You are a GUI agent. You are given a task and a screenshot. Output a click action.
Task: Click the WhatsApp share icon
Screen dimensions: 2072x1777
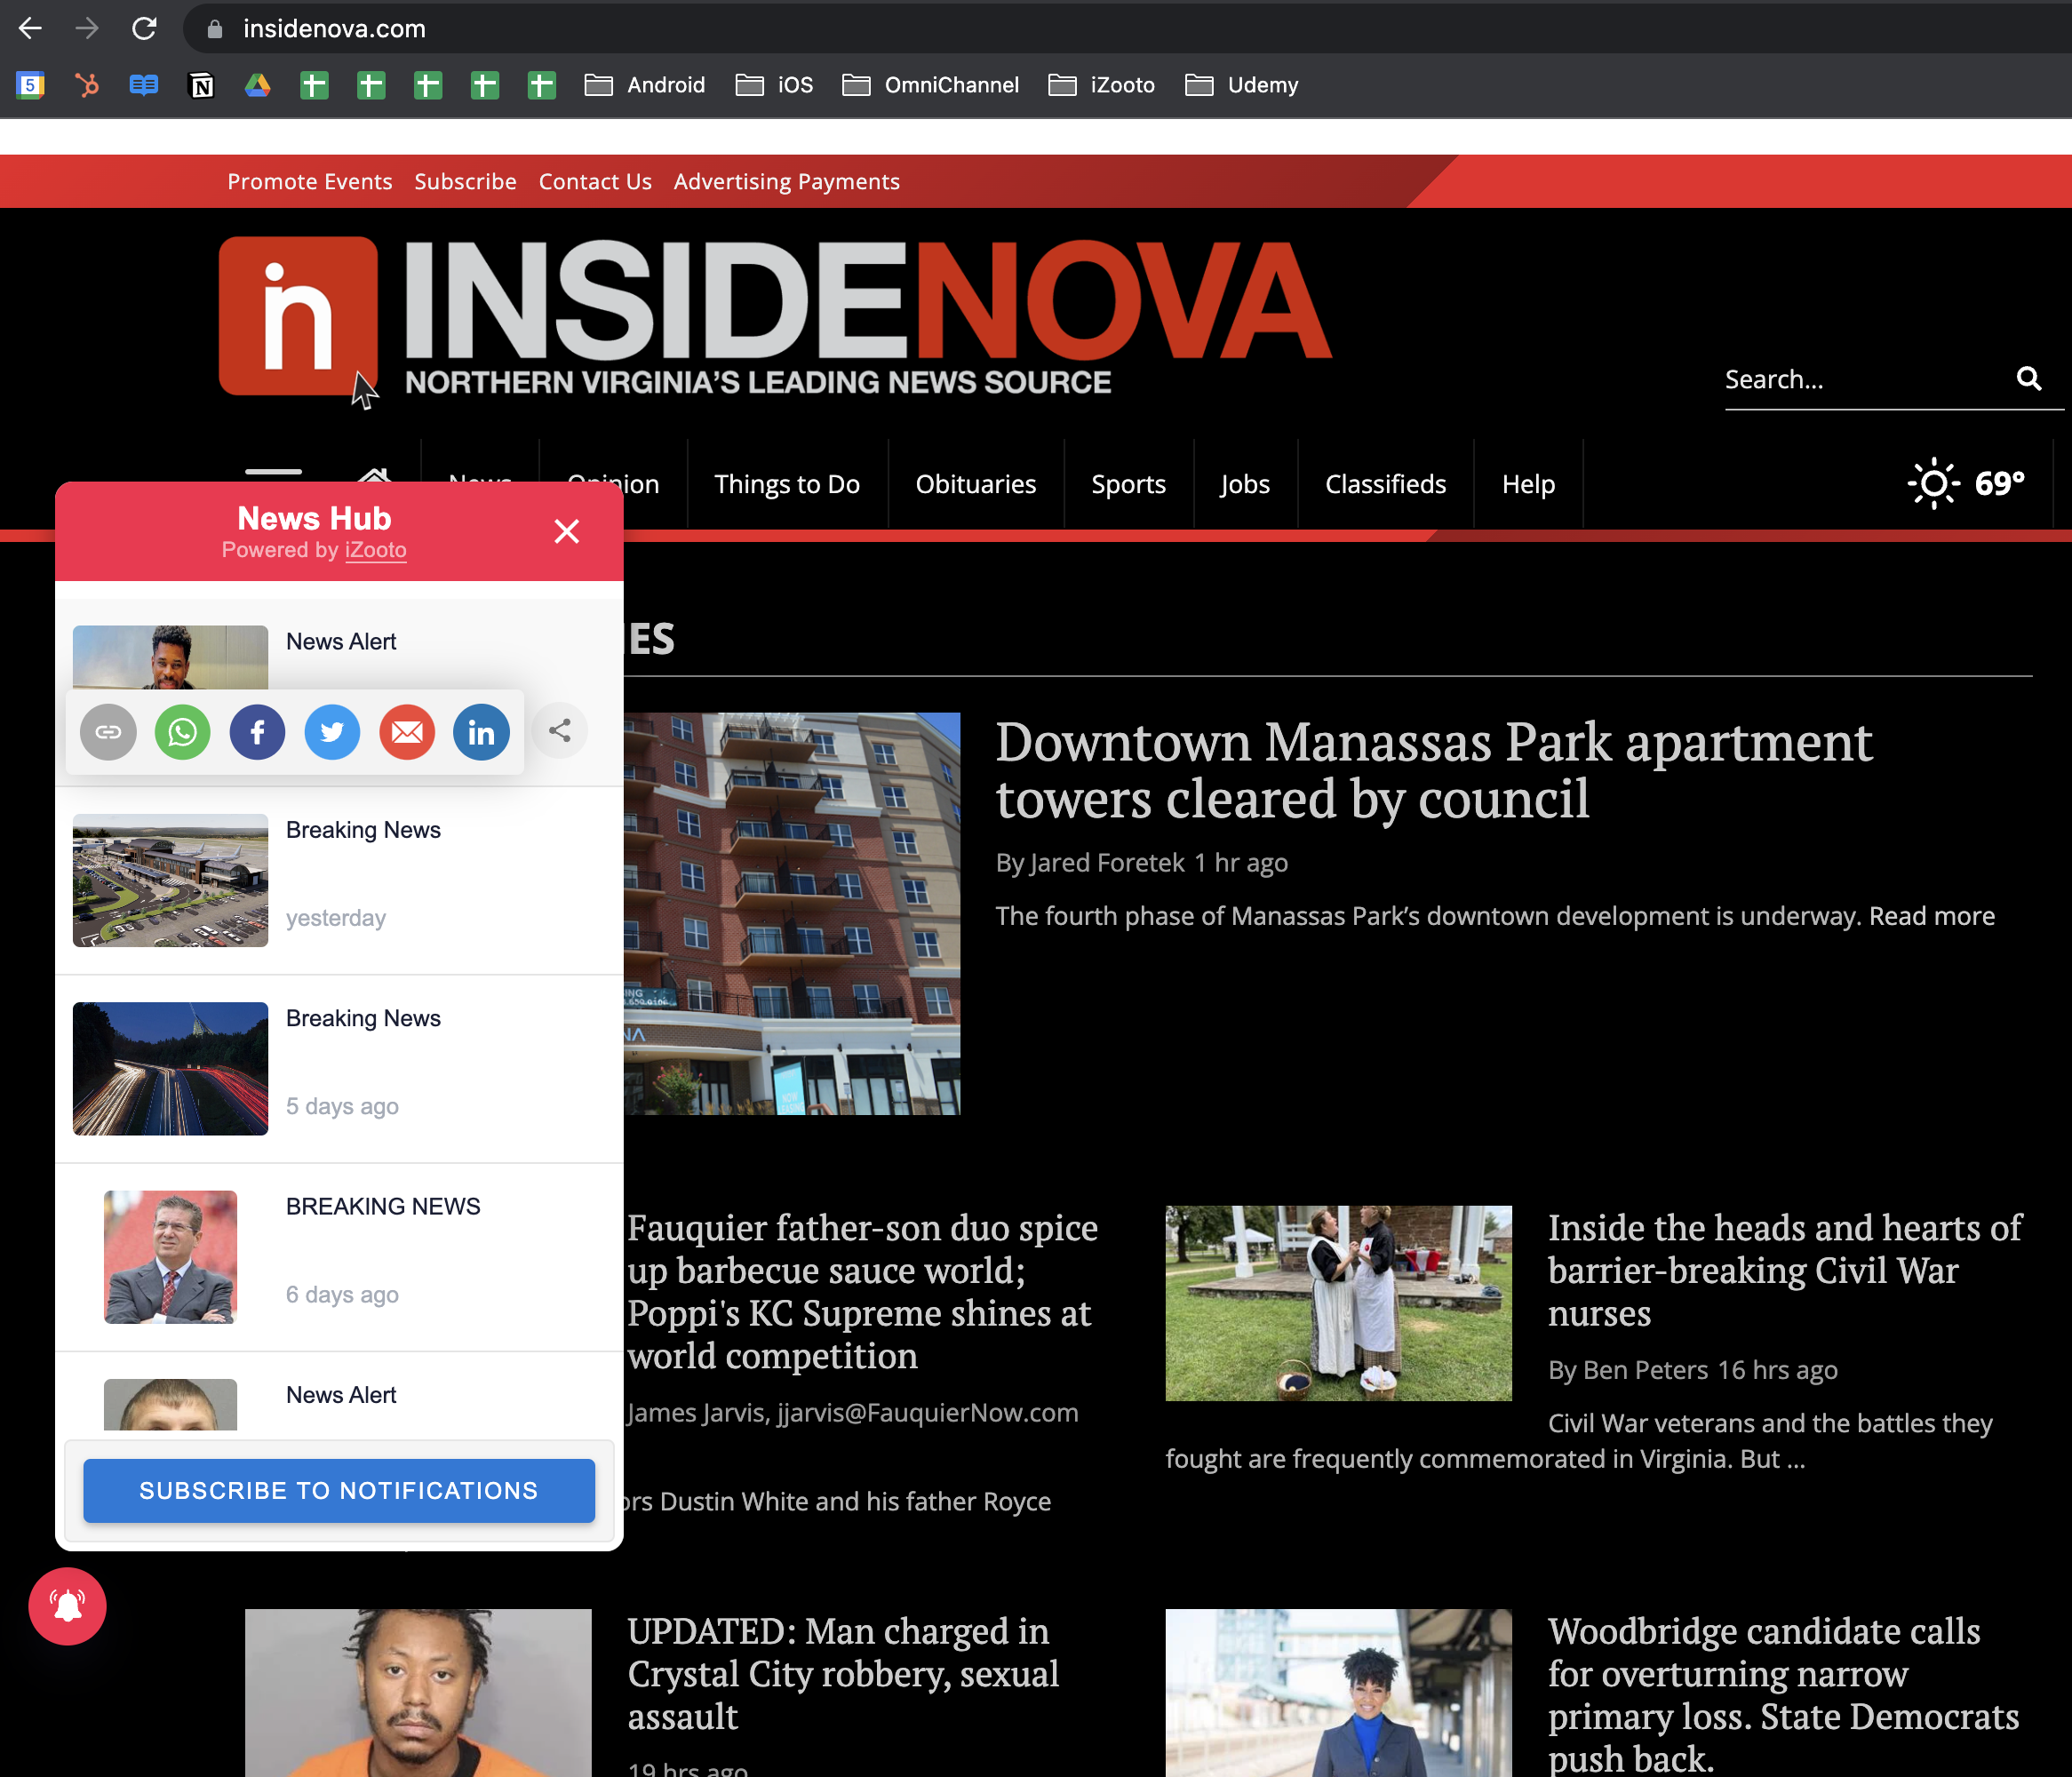183,731
